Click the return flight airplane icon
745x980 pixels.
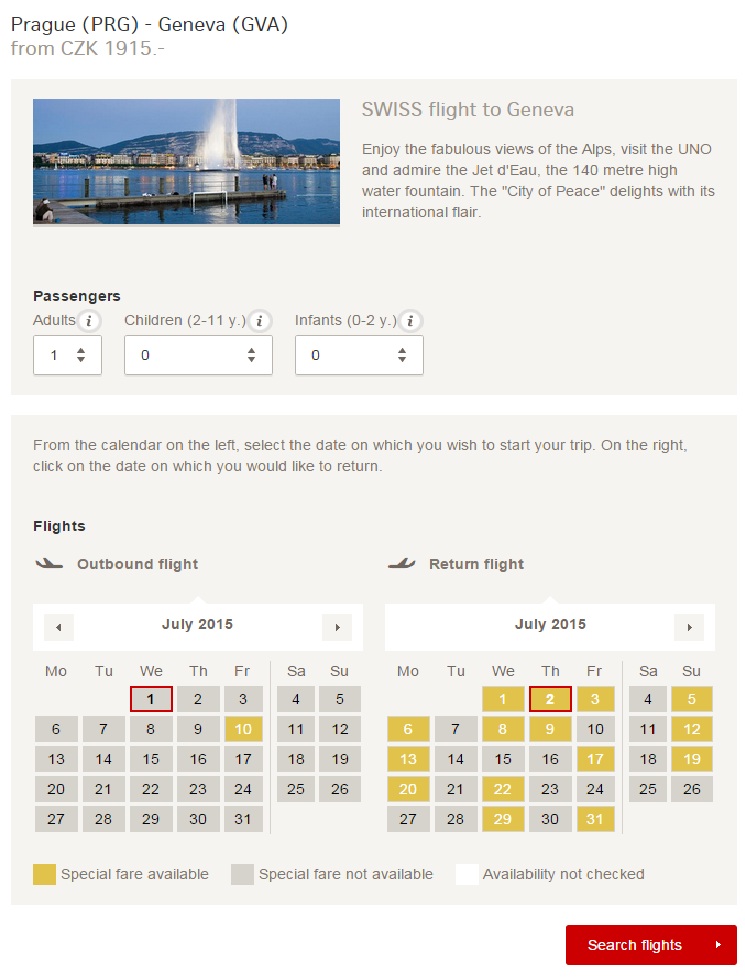[x=401, y=564]
